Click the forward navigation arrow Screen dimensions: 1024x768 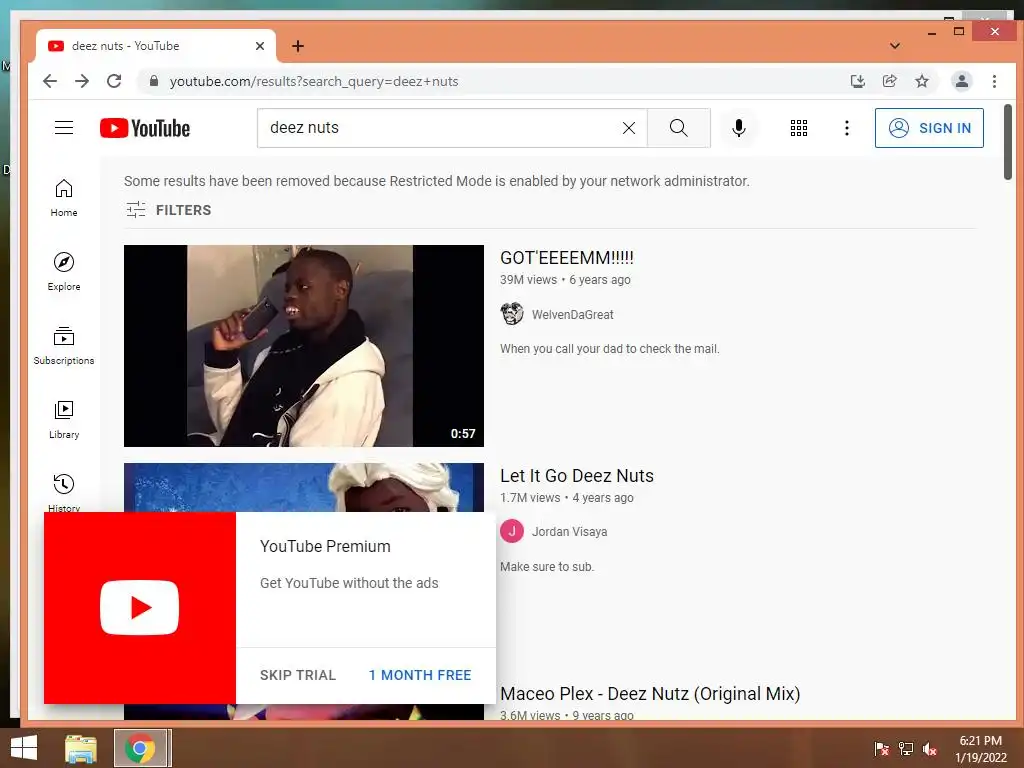point(82,81)
